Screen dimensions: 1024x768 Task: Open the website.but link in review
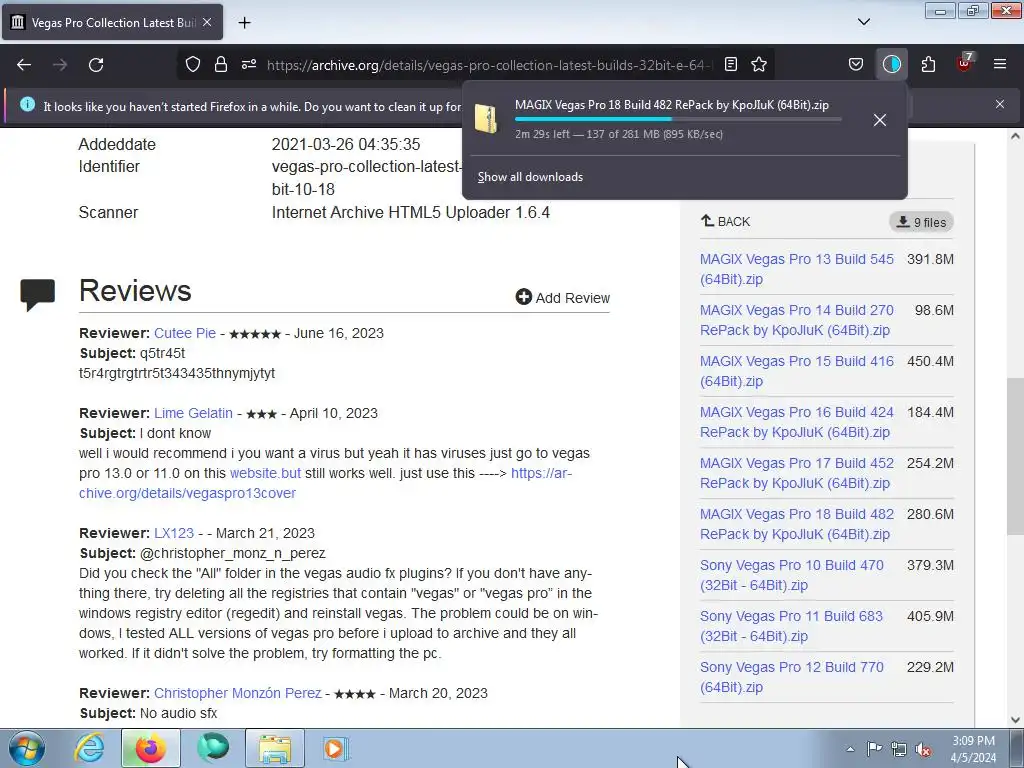click(x=265, y=473)
